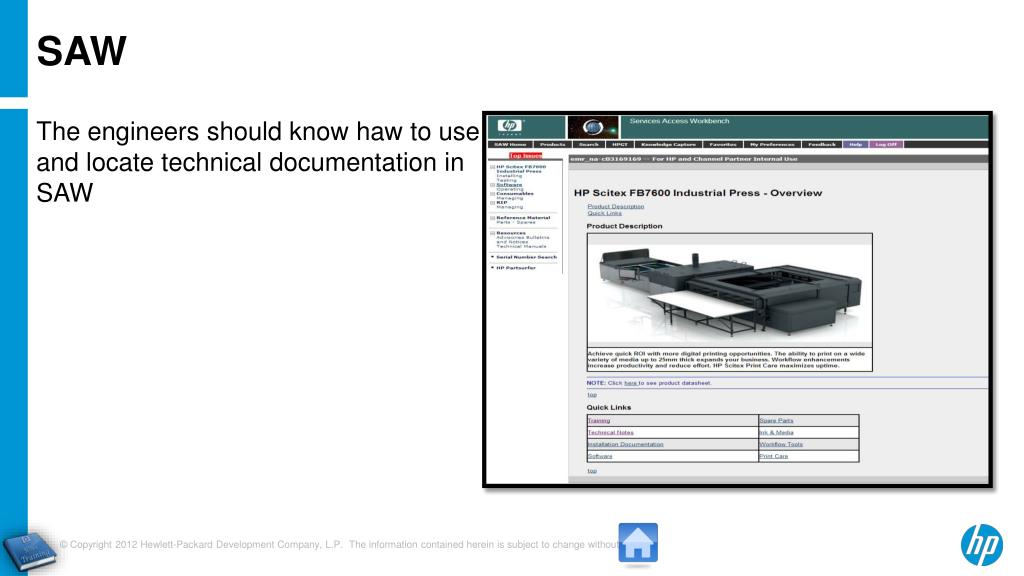Expand the Serial Number Search arrow
The width and height of the screenshot is (1024, 576).
point(492,257)
